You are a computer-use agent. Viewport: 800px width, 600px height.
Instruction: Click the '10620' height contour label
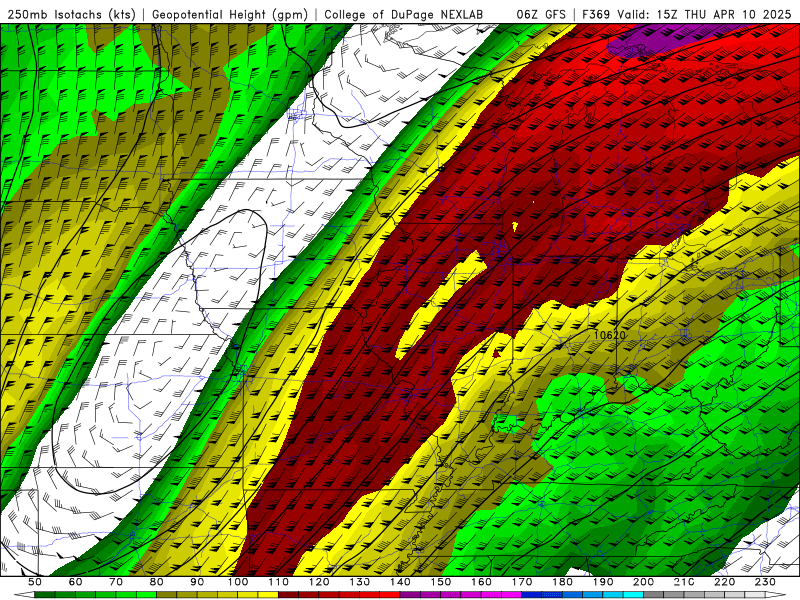(x=610, y=335)
